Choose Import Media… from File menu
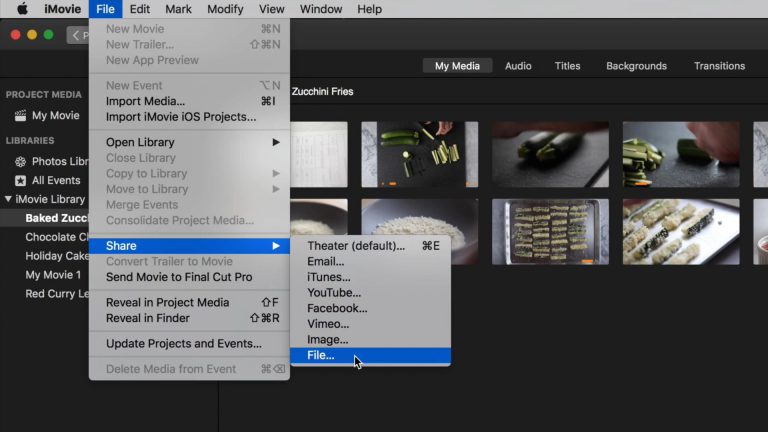 click(x=189, y=101)
